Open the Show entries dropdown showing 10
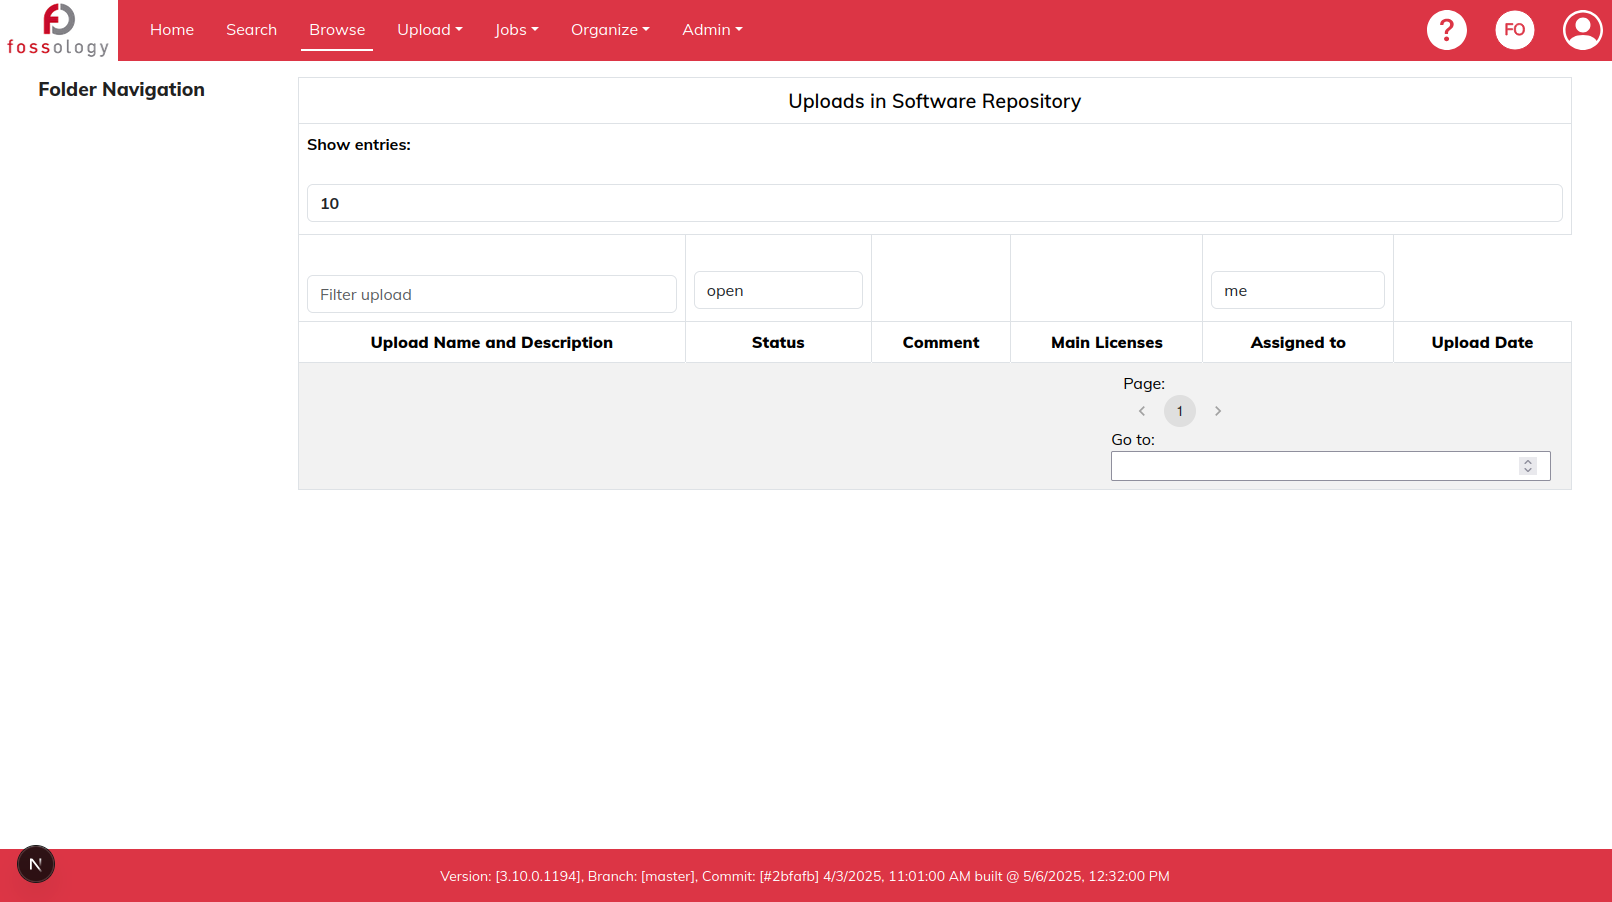 pos(934,203)
